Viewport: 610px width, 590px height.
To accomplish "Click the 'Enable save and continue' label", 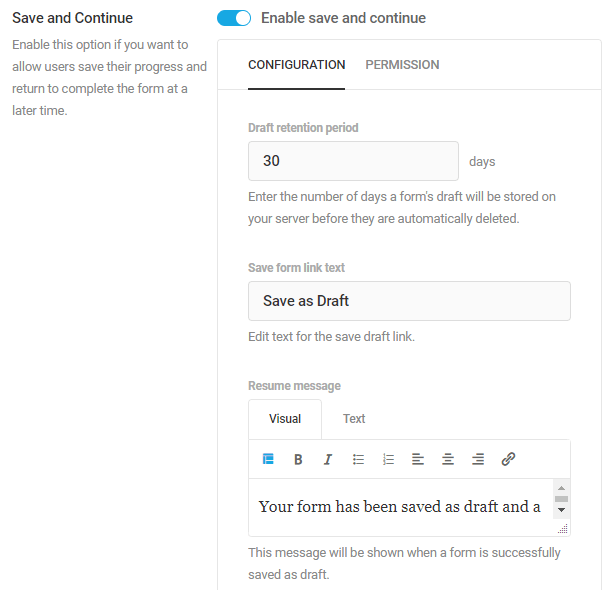I will pos(343,18).
